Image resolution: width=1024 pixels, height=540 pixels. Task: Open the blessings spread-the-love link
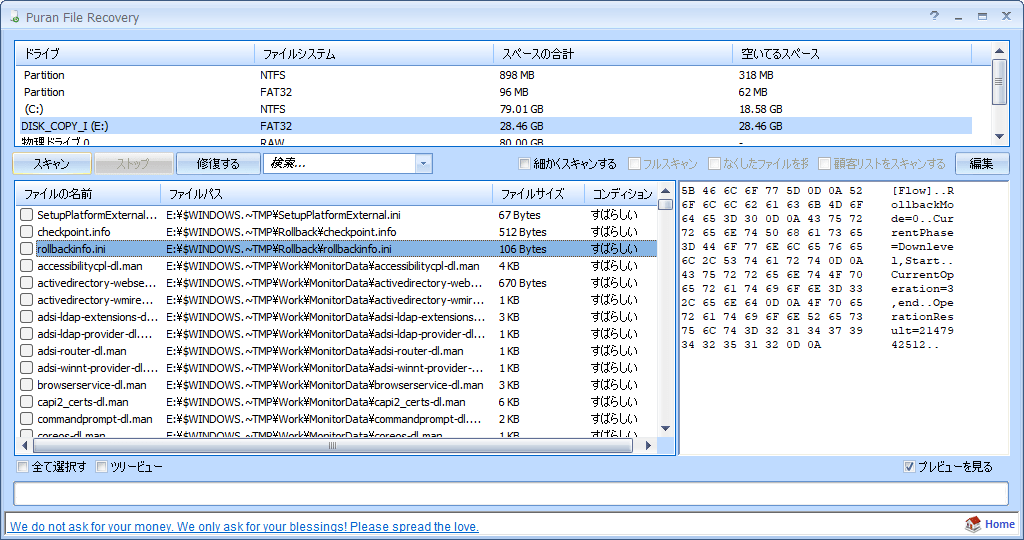pos(244,526)
